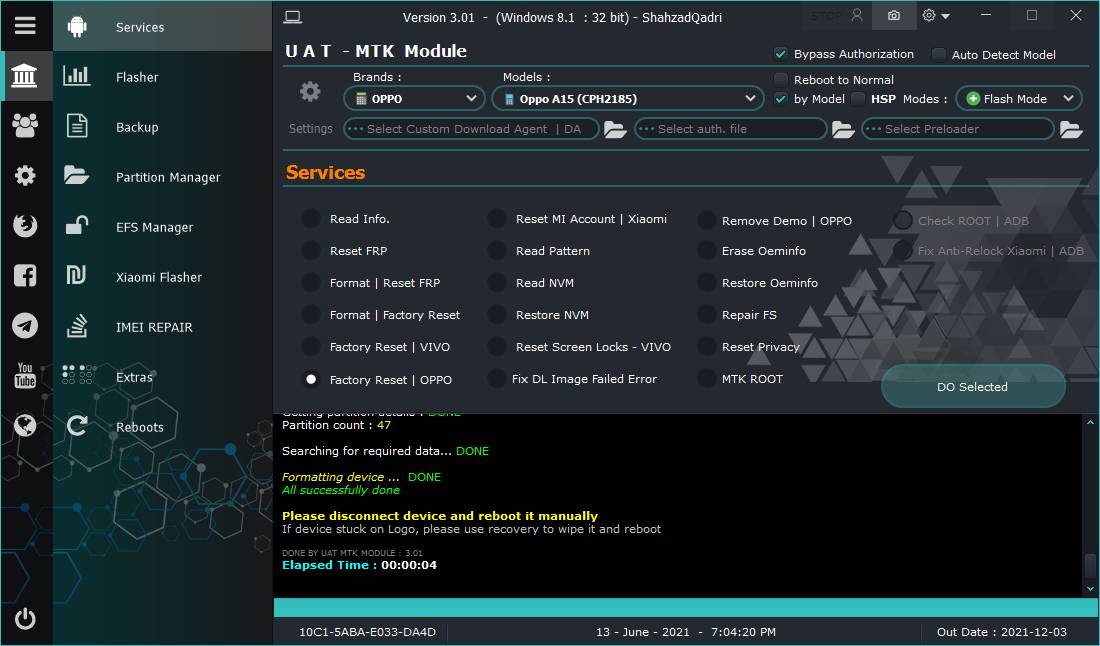This screenshot has height=646, width=1100.
Task: Browse folder icon for Custom Download Agent
Action: click(x=615, y=129)
